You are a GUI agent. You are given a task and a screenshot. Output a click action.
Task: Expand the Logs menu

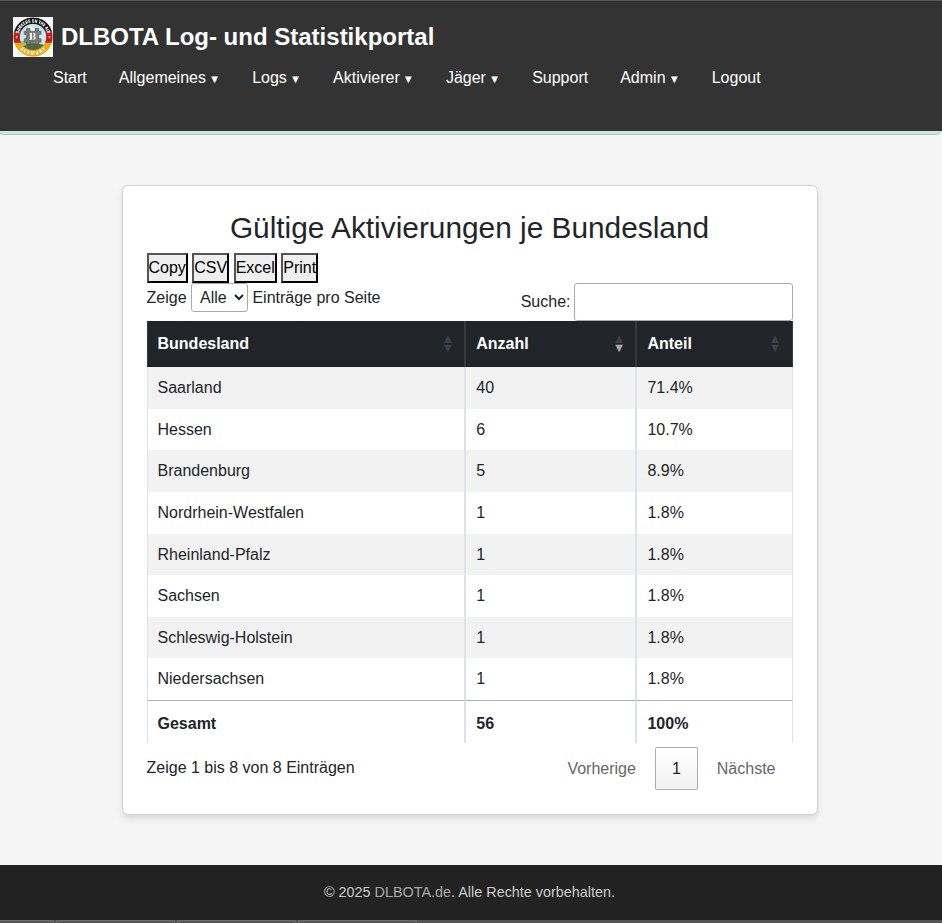tap(275, 78)
